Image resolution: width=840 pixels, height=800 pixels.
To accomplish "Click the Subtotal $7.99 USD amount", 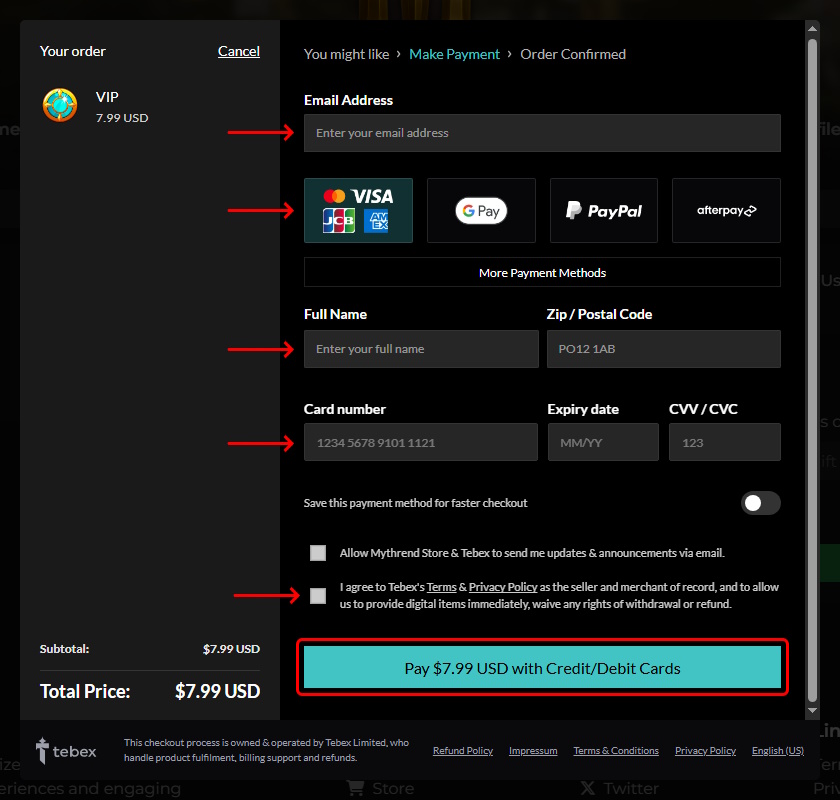I will click(x=231, y=649).
